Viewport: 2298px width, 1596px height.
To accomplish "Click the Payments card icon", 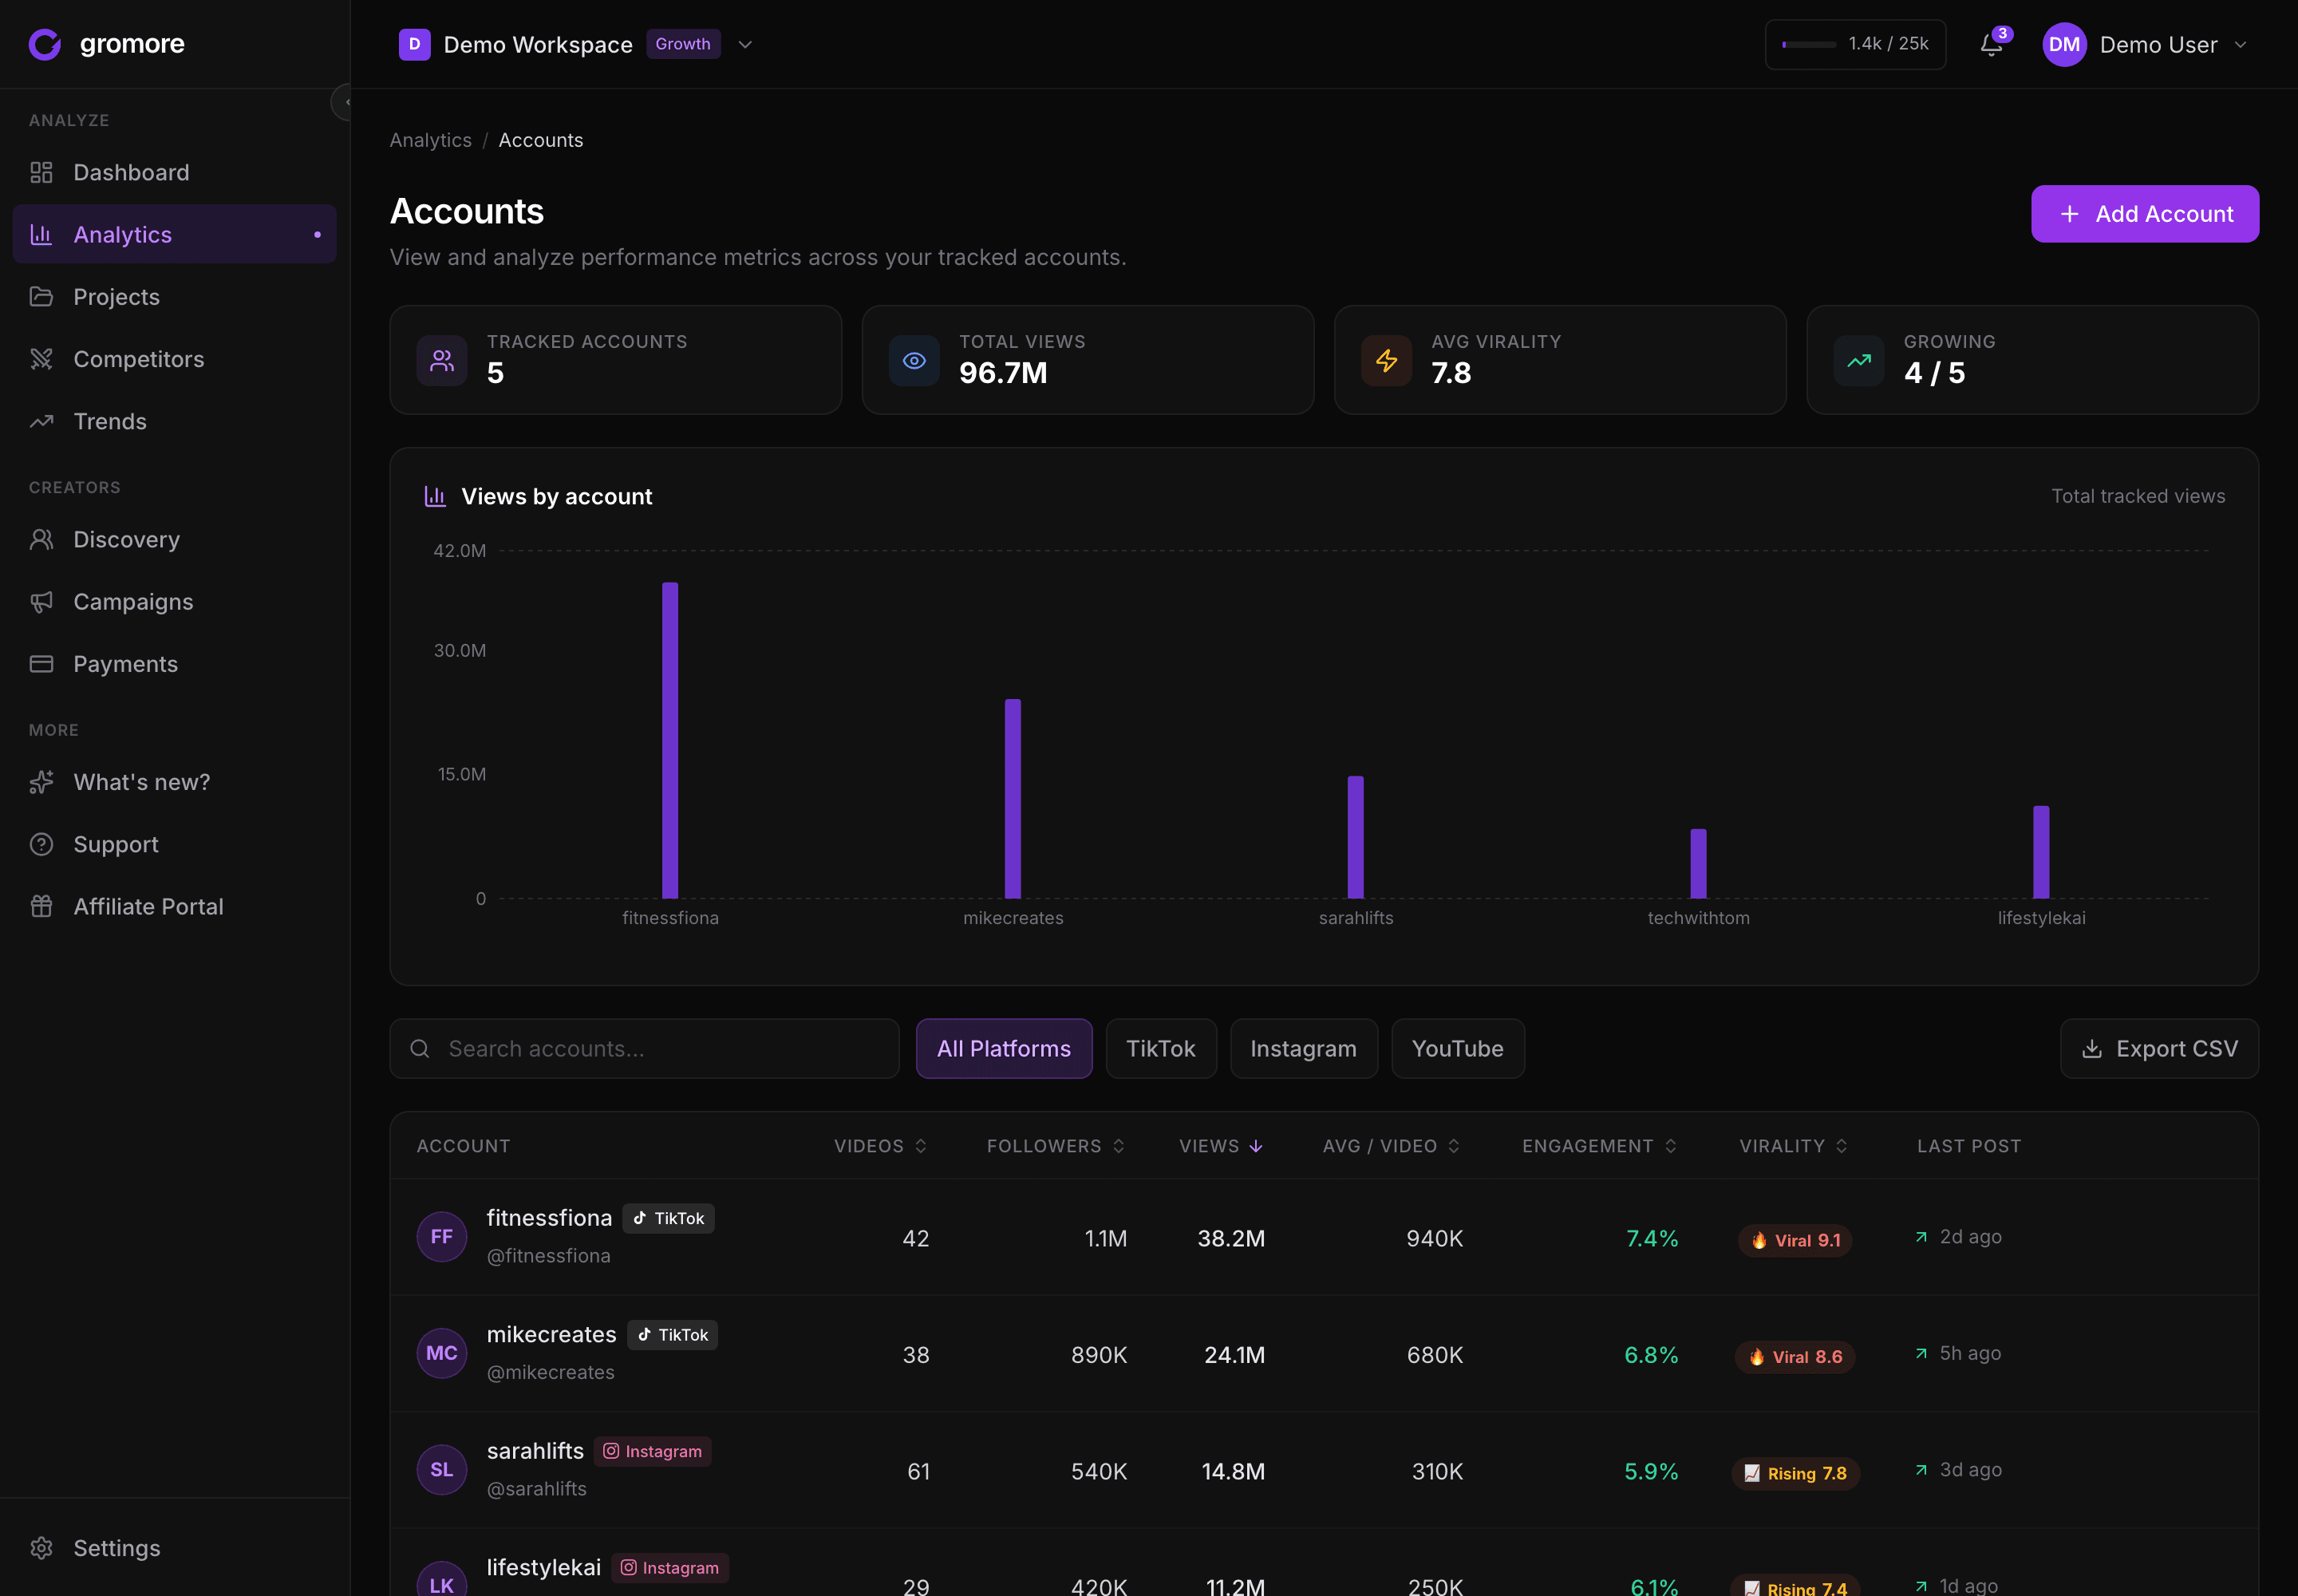I will [41, 664].
